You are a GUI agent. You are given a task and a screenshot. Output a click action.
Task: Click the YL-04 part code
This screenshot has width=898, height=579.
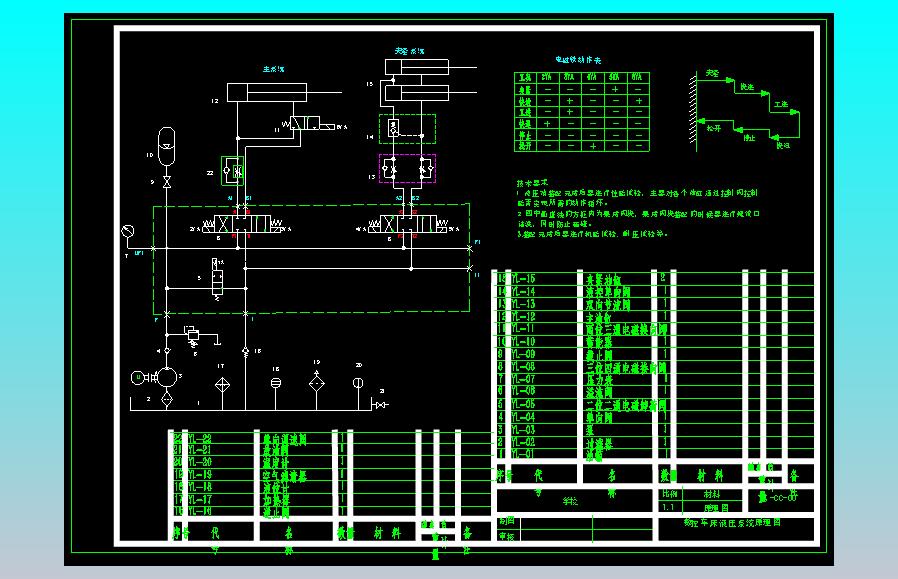[523, 417]
